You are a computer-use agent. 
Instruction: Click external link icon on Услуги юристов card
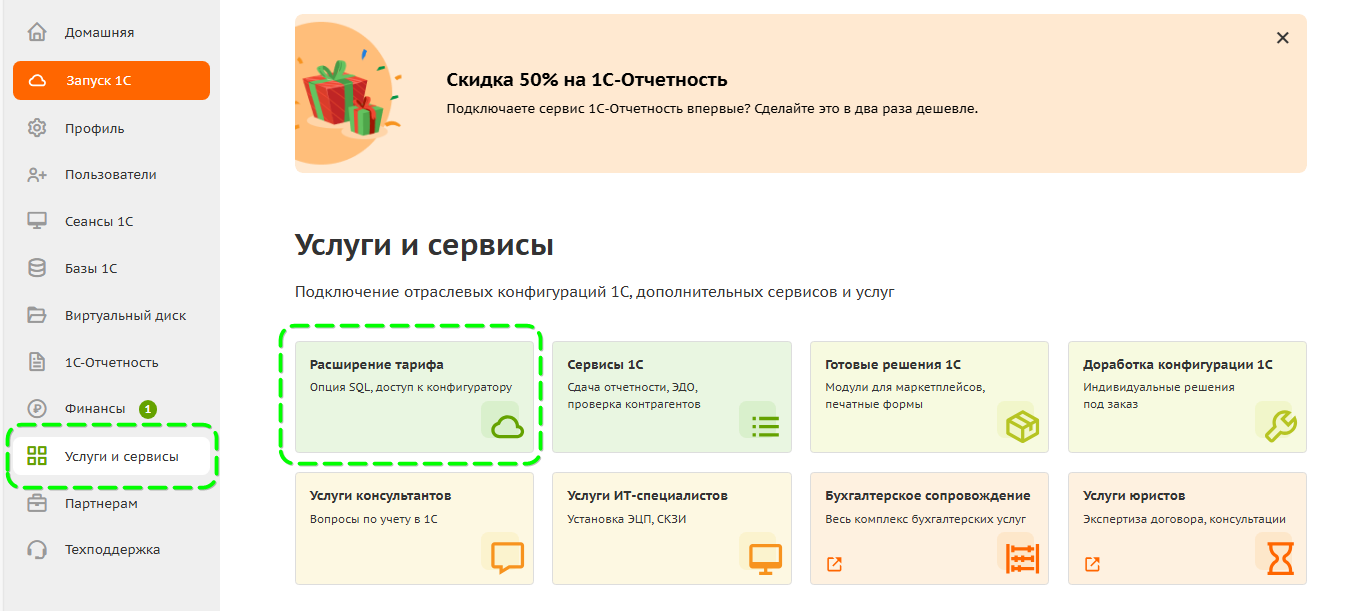pos(1092,564)
